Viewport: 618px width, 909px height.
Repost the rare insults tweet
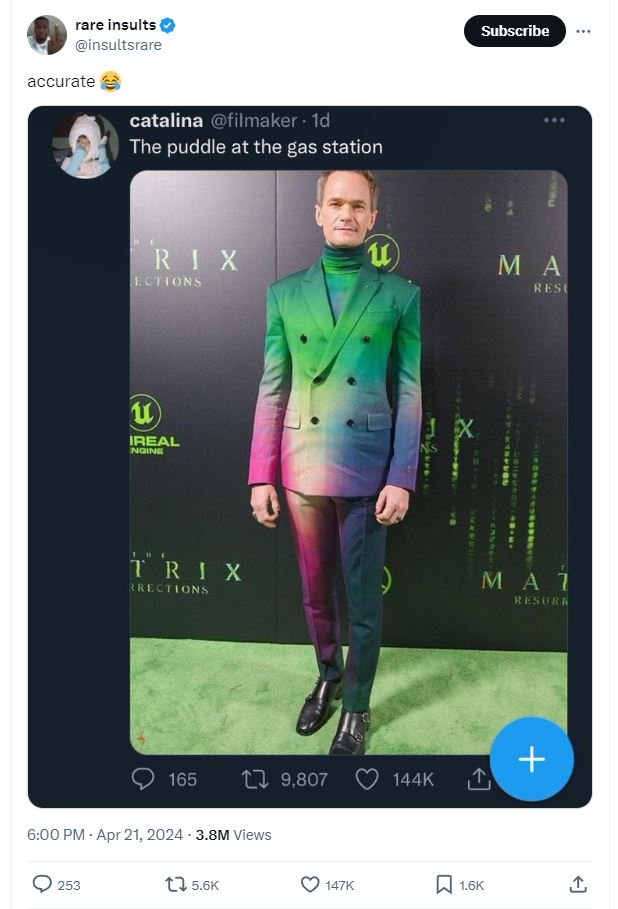point(175,884)
